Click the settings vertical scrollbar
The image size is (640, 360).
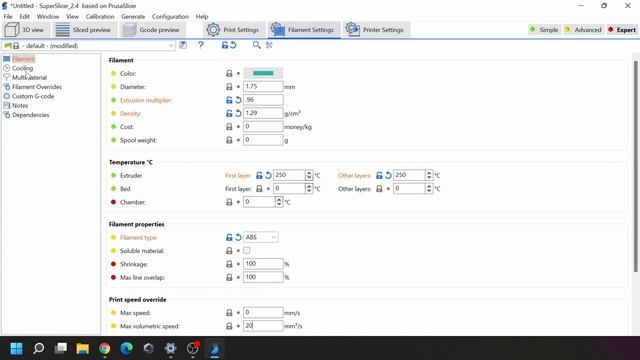coord(636,166)
